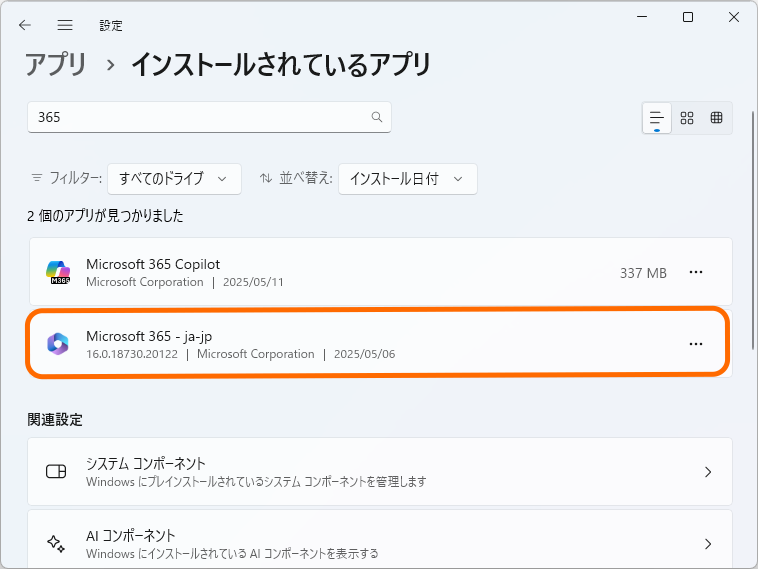758x569 pixels.
Task: Click the 2025/05/06 install date
Action: [364, 354]
